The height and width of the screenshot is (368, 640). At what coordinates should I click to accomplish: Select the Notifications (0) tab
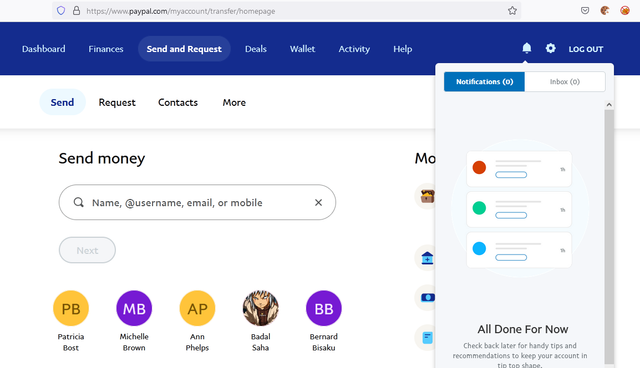tap(484, 82)
